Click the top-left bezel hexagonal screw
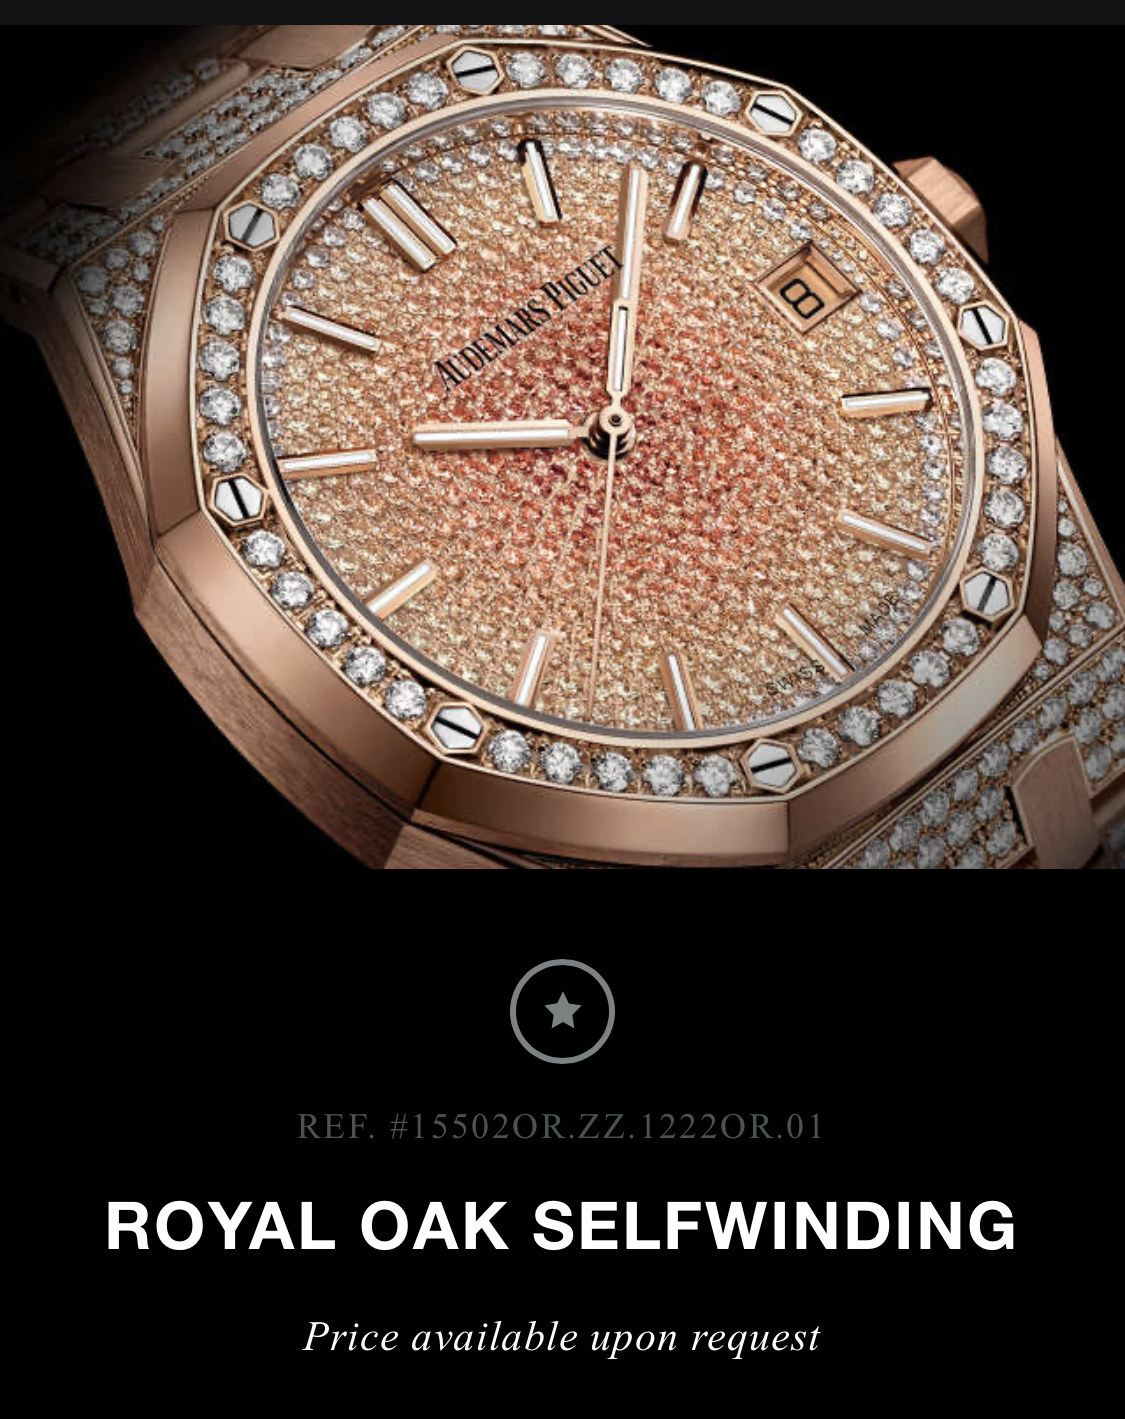 (x=251, y=226)
